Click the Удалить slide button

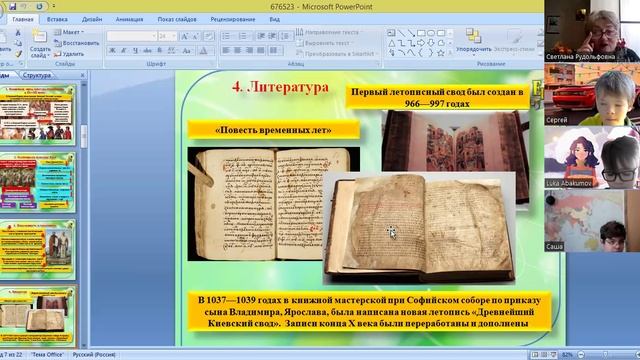point(69,53)
